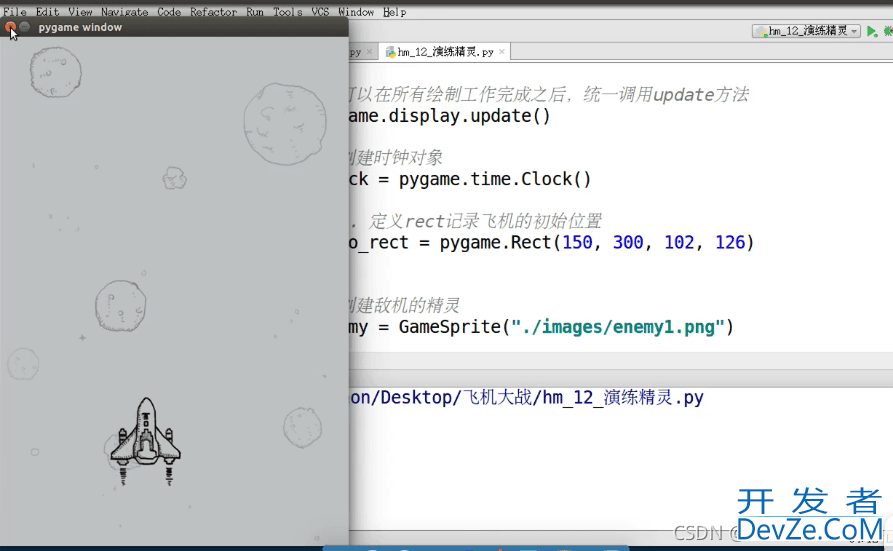Click the number 150 in pygame.Rect
Viewport: 893px width, 551px height.
point(577,242)
